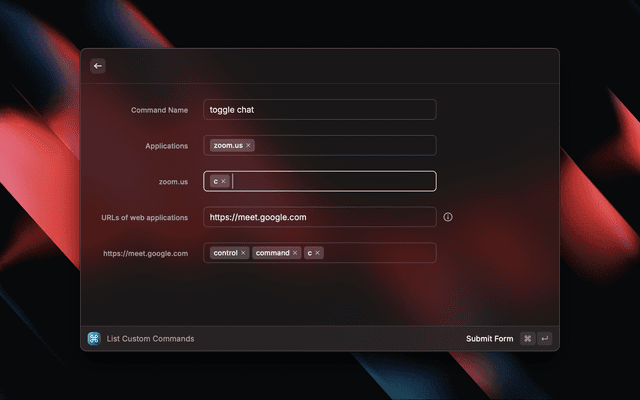Focus the https://meet.google.com shortcut keys field
Viewport: 640px width, 400px height.
[380, 253]
